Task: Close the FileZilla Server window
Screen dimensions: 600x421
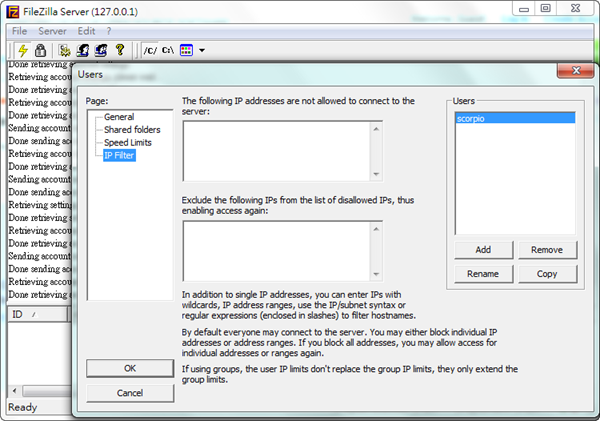Action: [x=576, y=8]
